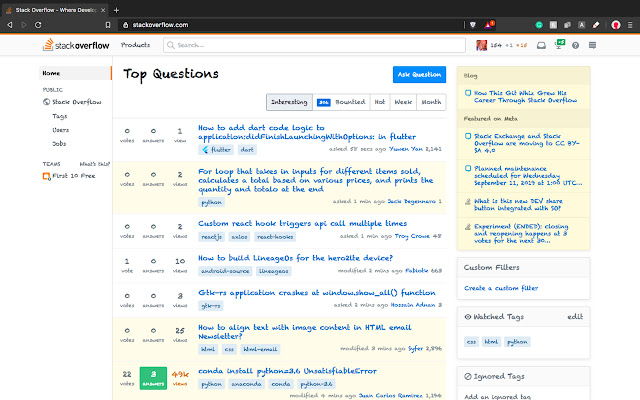This screenshot has width=640, height=400.
Task: Open the Products menu
Action: pos(135,45)
